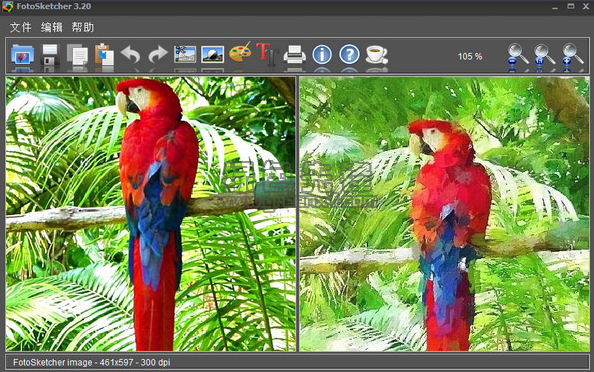Viewport: 594px width, 372px height.
Task: Open a picture with the folder icon
Action: coord(22,55)
